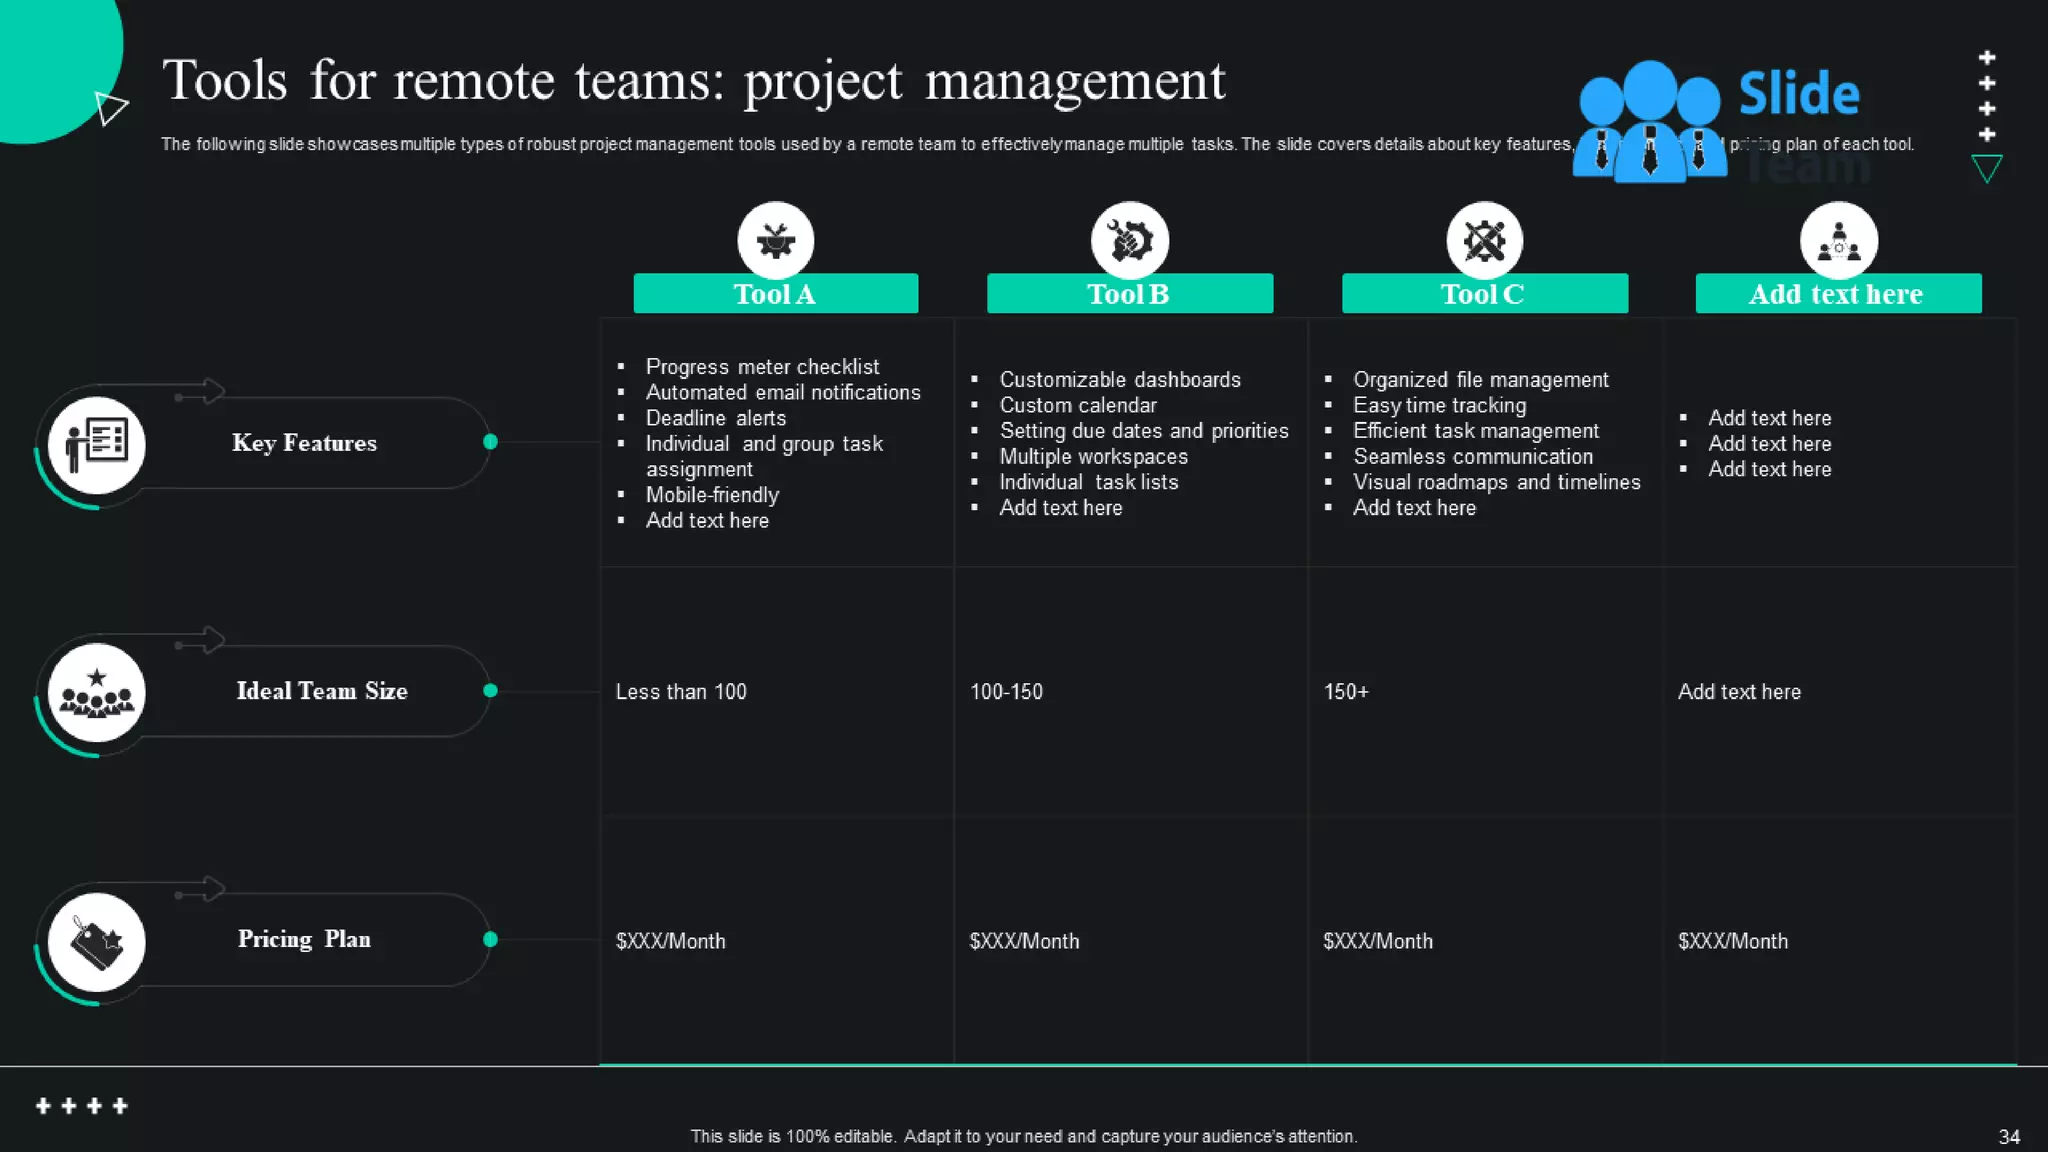This screenshot has height=1152, width=2048.
Task: Click the Key Features presenter icon
Action: pyautogui.click(x=97, y=444)
